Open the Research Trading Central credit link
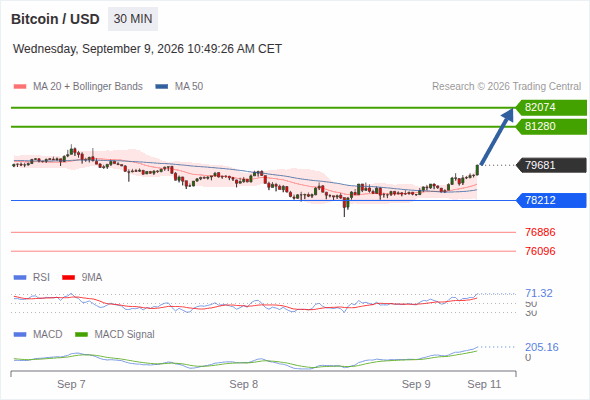This screenshot has height=400, width=590. [x=506, y=87]
